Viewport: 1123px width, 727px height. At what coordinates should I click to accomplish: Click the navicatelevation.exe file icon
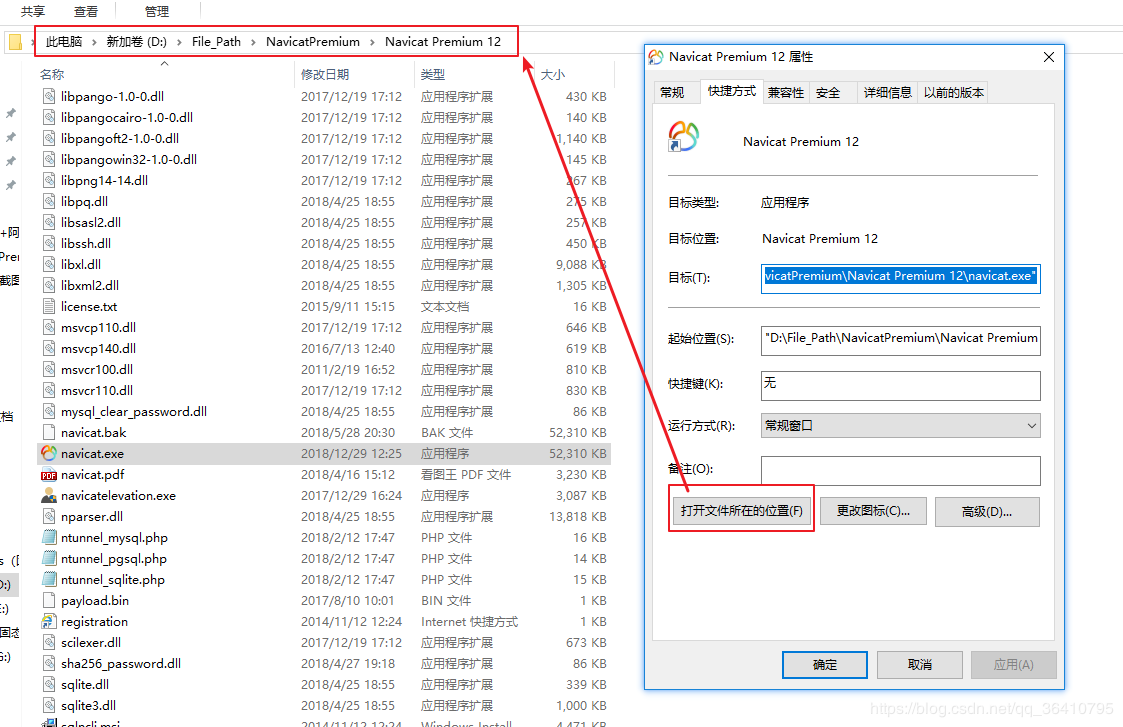49,496
